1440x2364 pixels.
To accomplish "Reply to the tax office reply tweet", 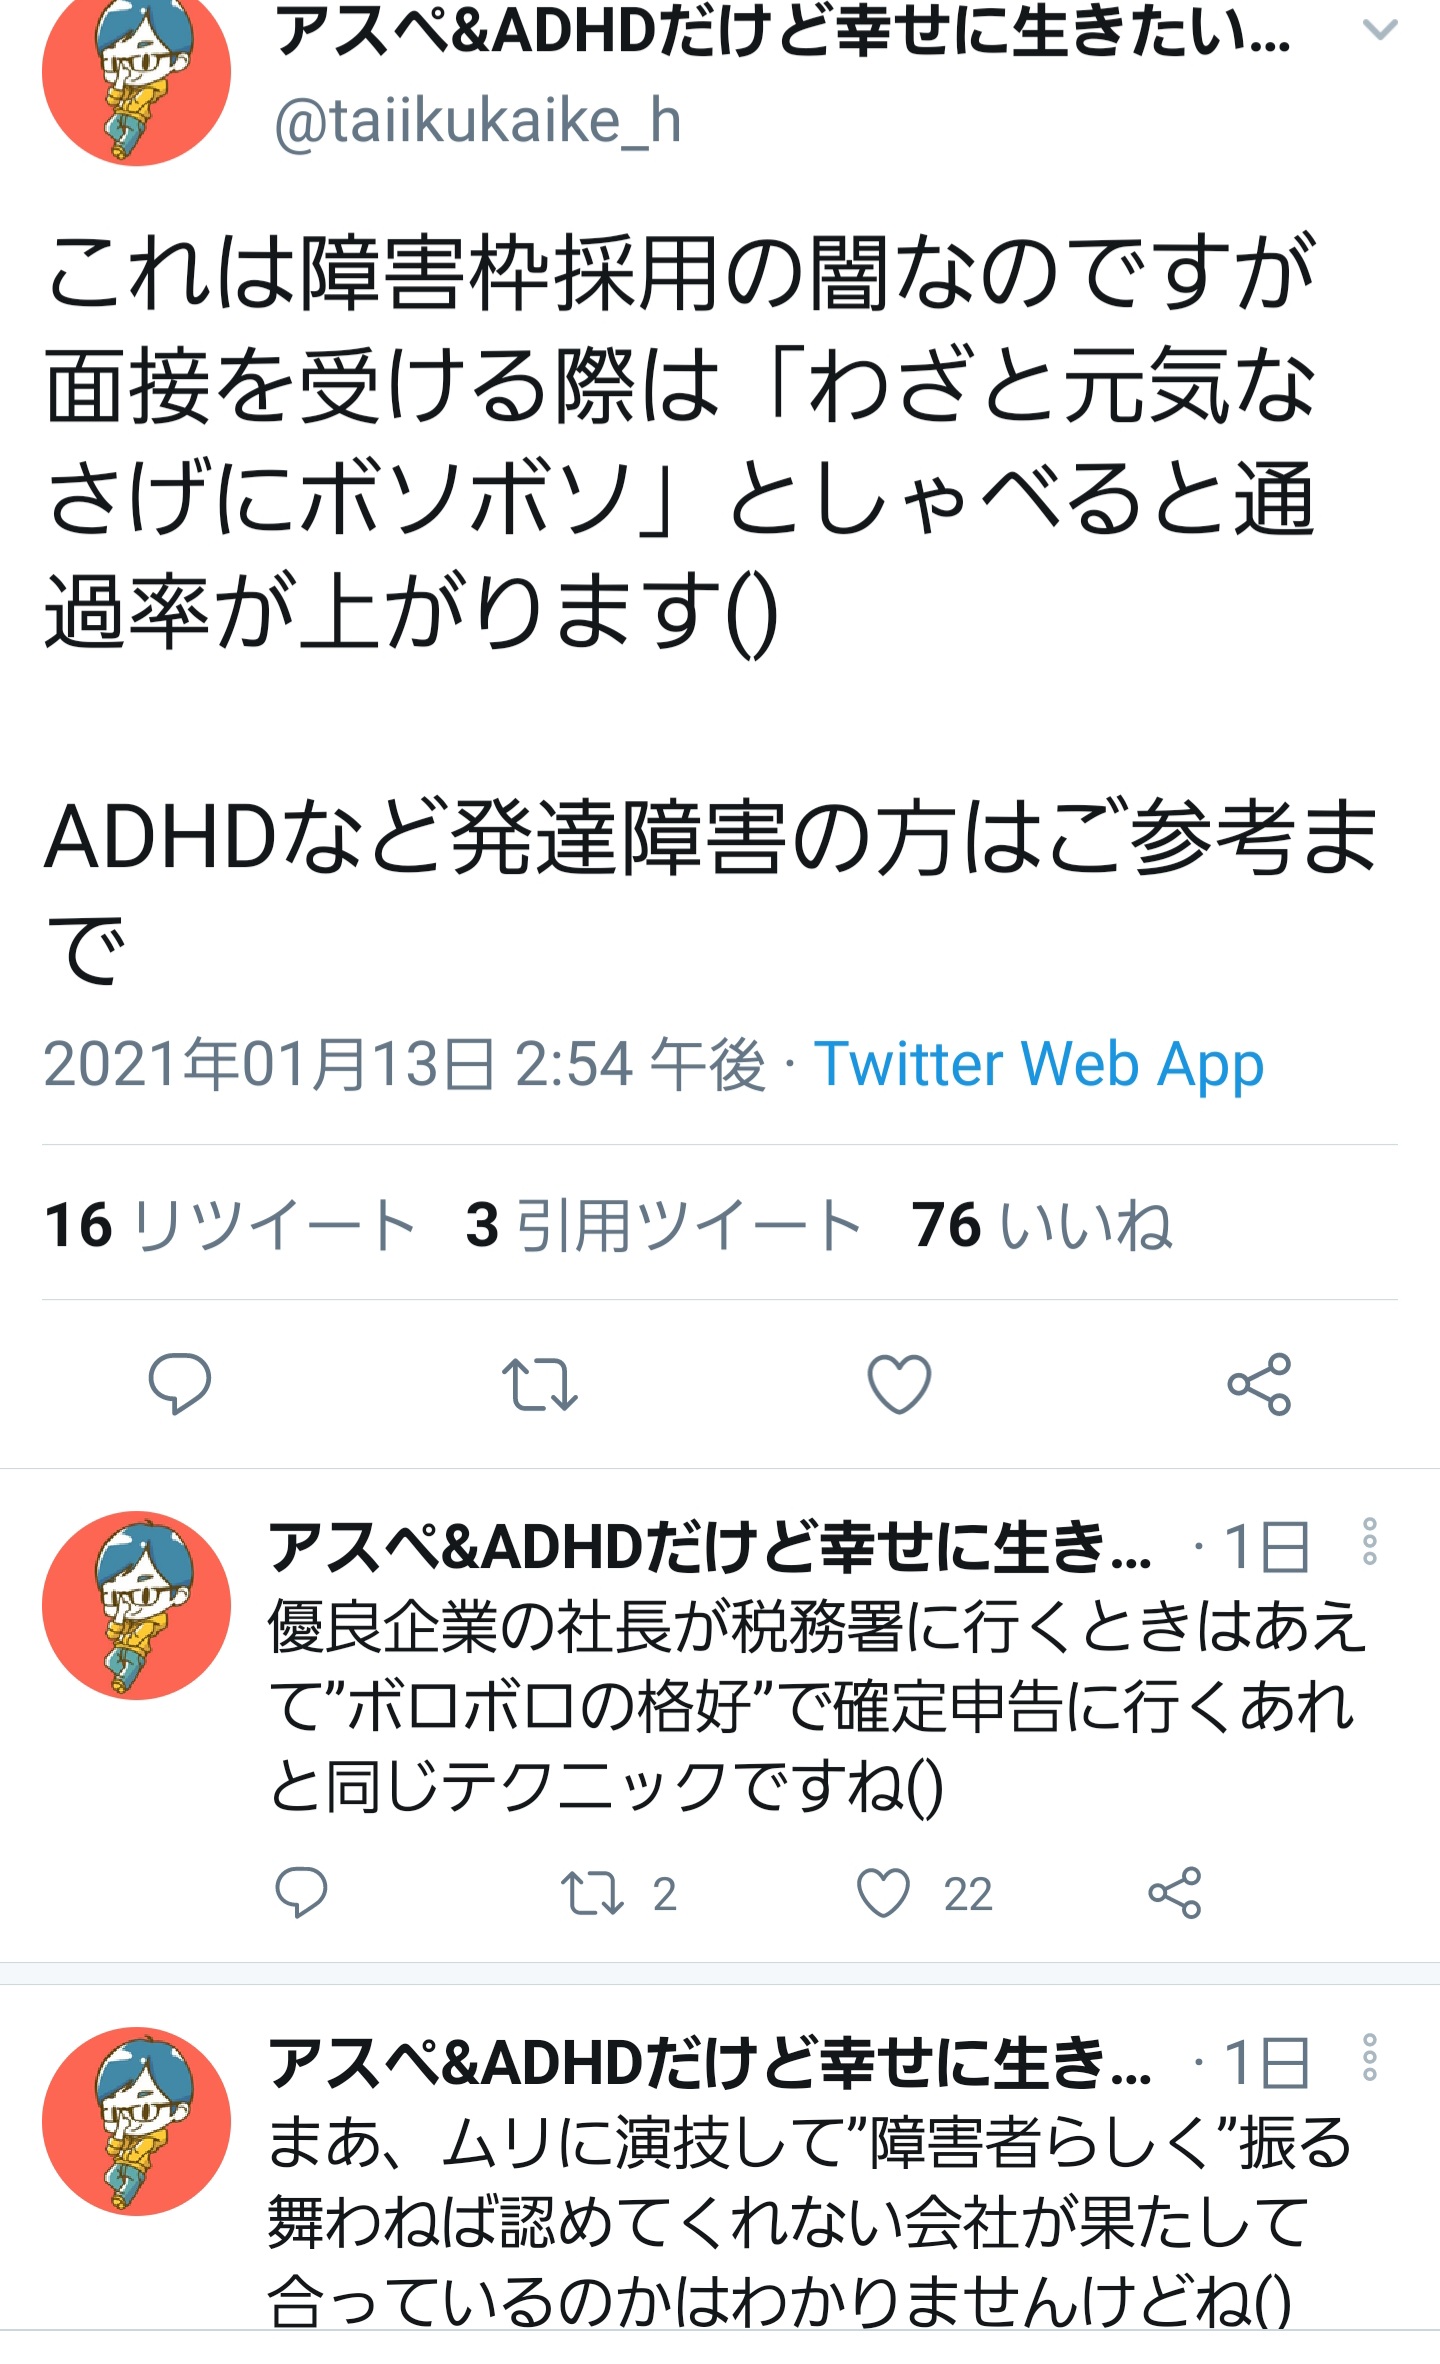I will pos(301,1892).
